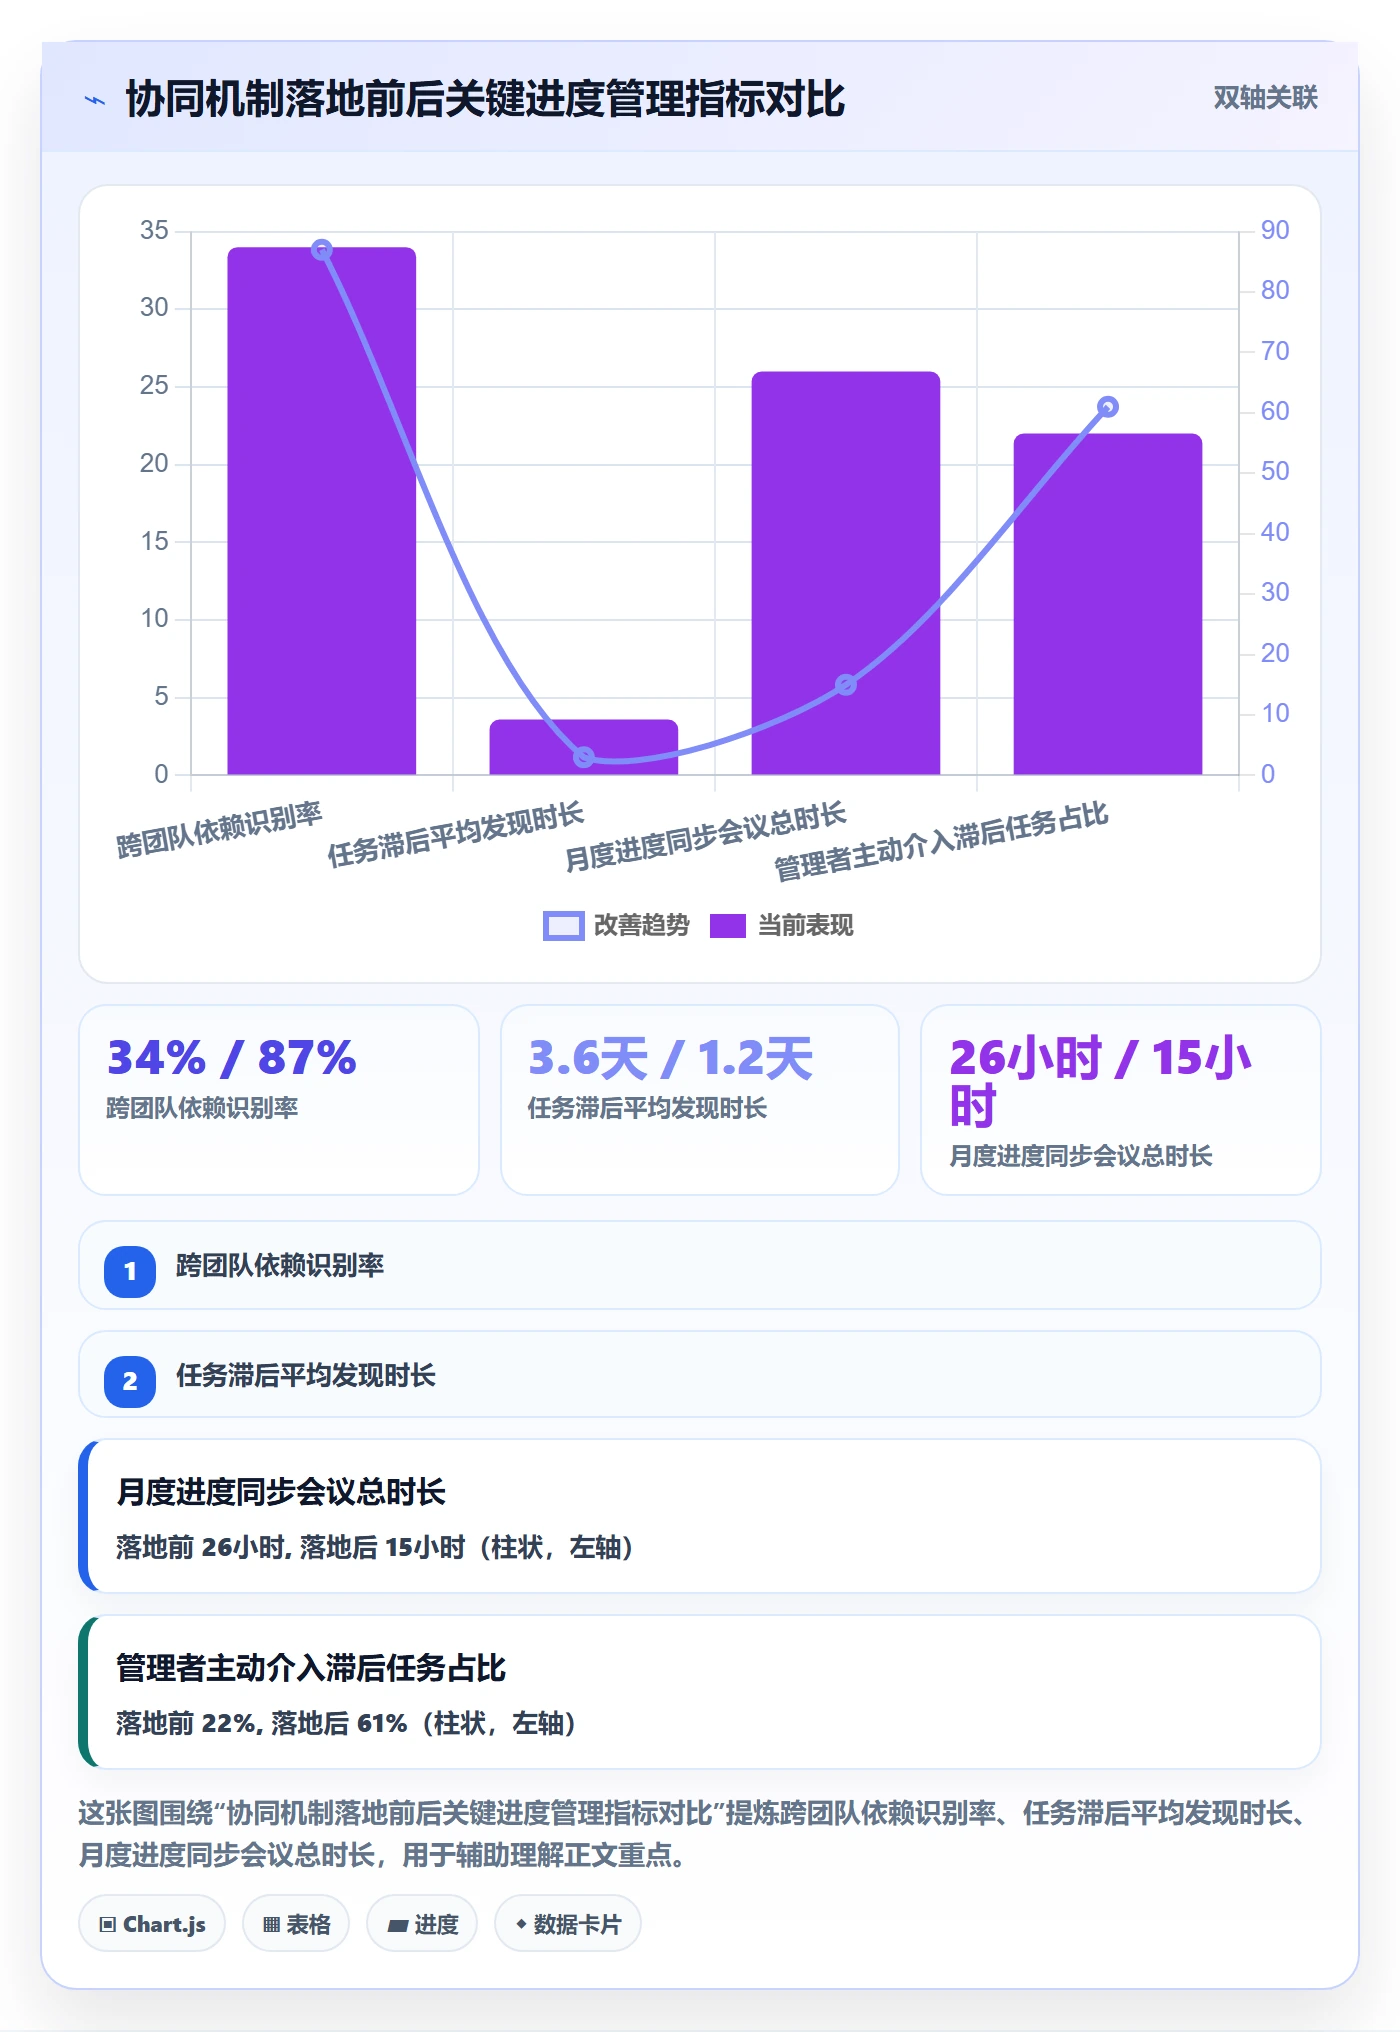Click the lightning bolt icon beside the title
Image resolution: width=1400 pixels, height=2032 pixels.
[95, 100]
